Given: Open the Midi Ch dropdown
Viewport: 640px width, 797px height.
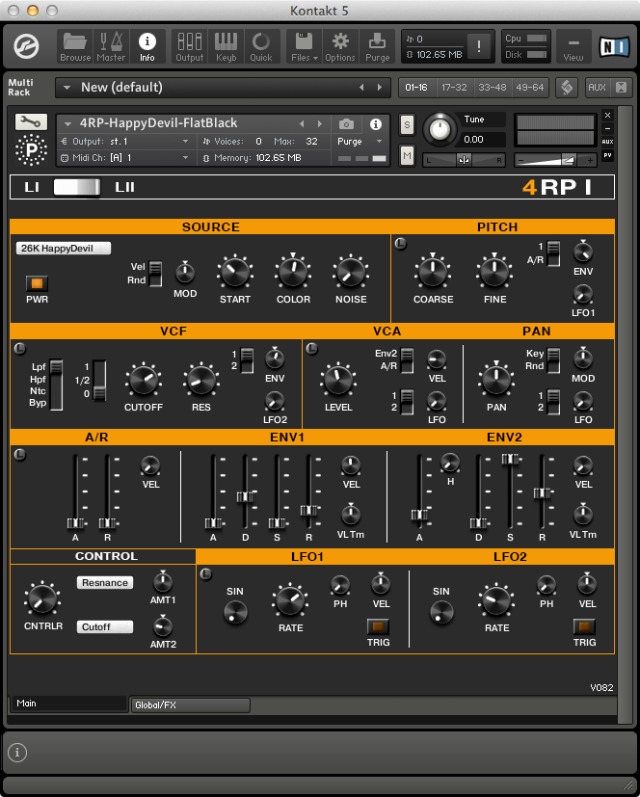Looking at the screenshot, I should 125,158.
